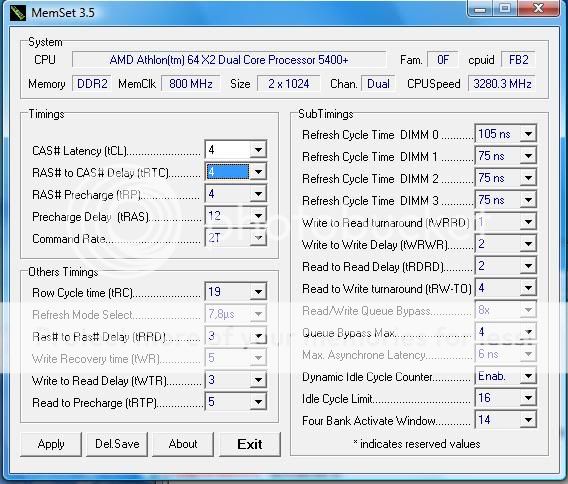Screen dimensions: 568x484
Task: Click the SubTimings group label
Action: tap(325, 114)
